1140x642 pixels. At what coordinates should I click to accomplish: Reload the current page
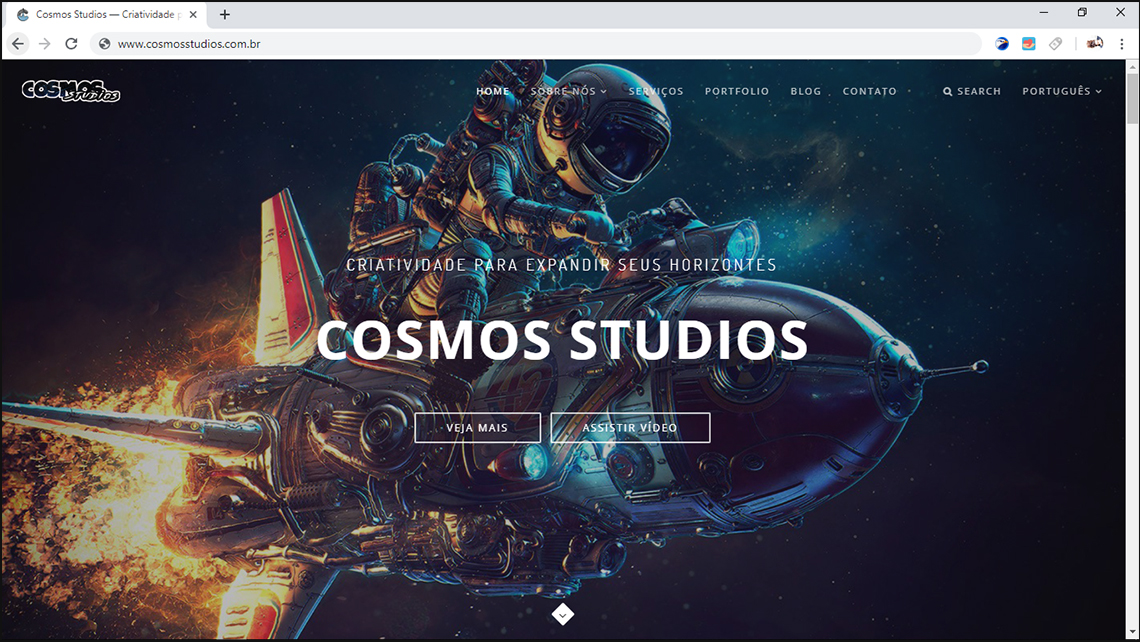click(71, 44)
